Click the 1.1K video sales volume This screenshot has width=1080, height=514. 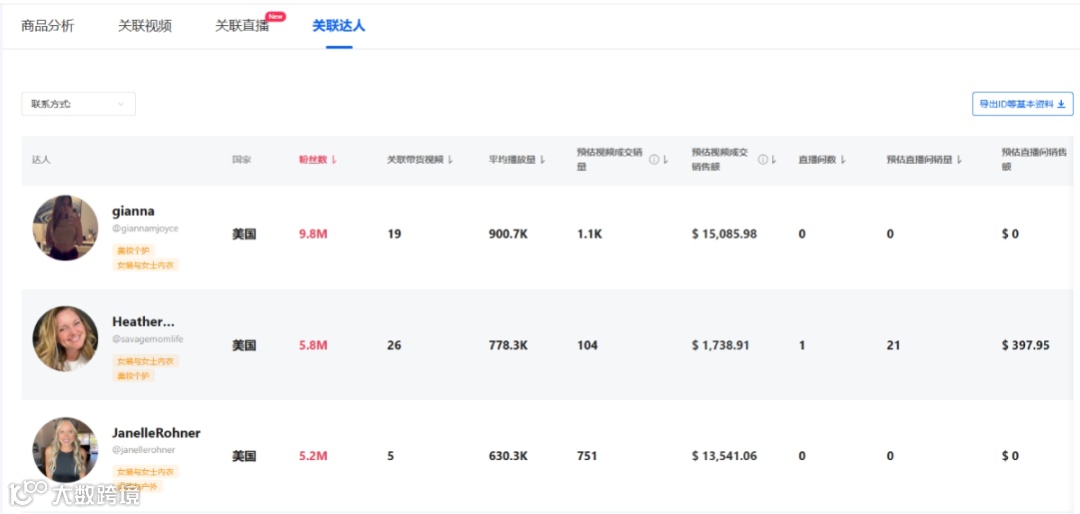coord(590,234)
